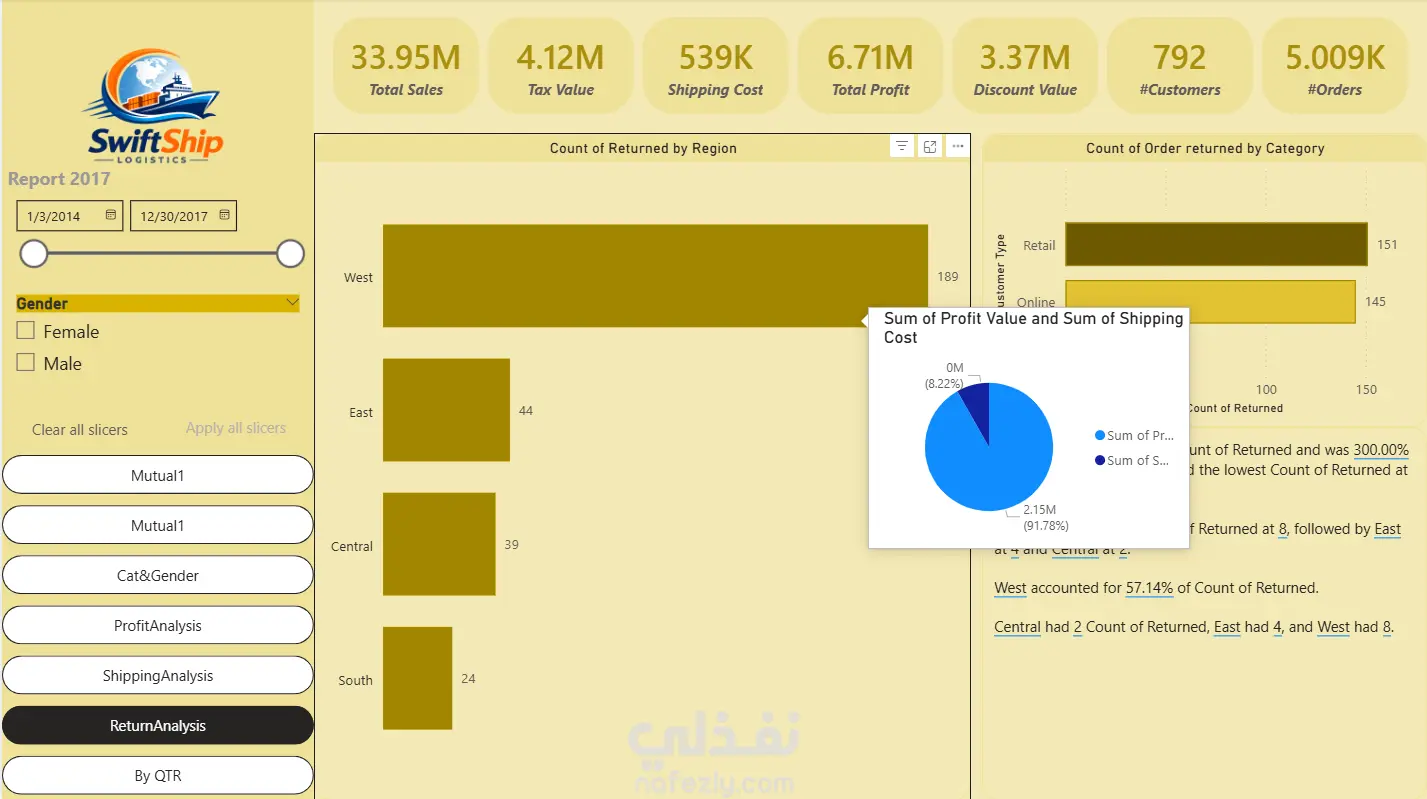Click 'West' in 'West accounted for' sentence
Viewport: 1427px width, 799px height.
click(x=1010, y=588)
